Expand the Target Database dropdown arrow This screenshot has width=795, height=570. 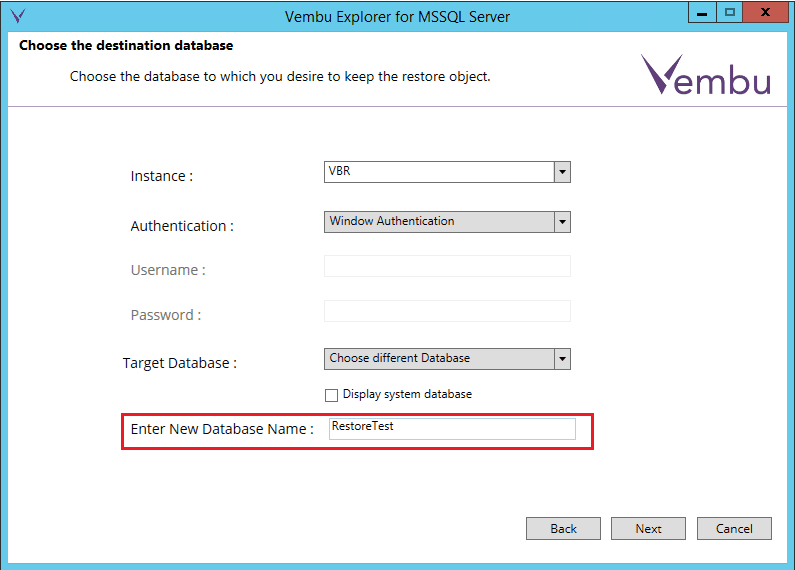[x=562, y=359]
